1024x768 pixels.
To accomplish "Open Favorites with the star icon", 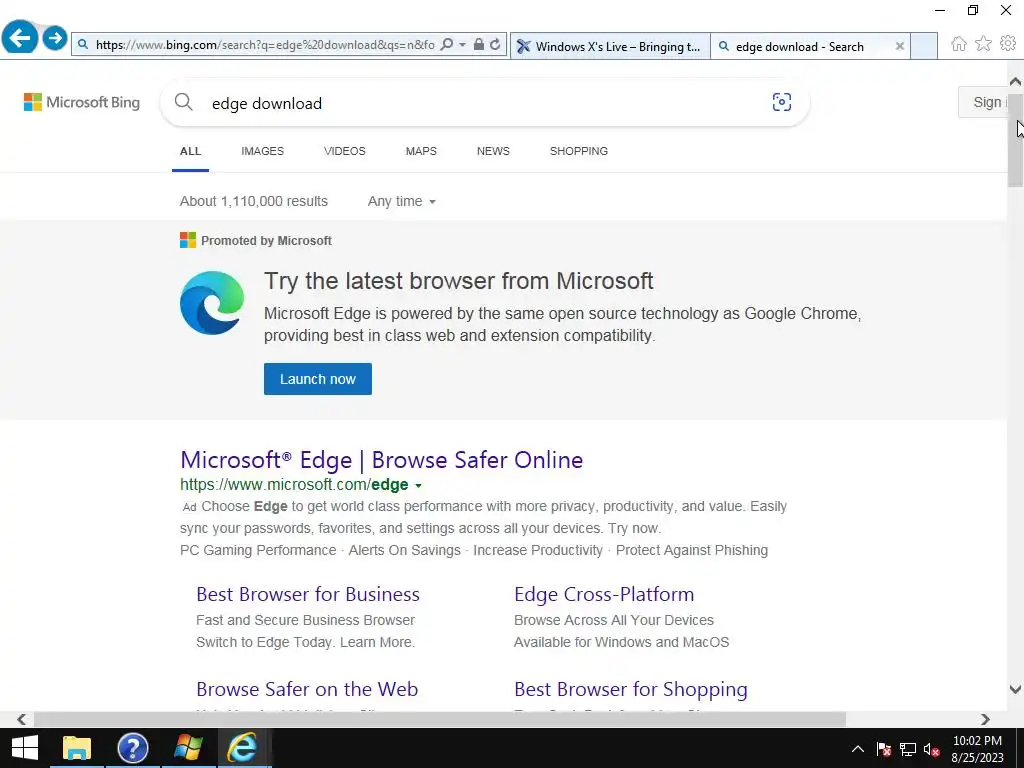I will [983, 44].
